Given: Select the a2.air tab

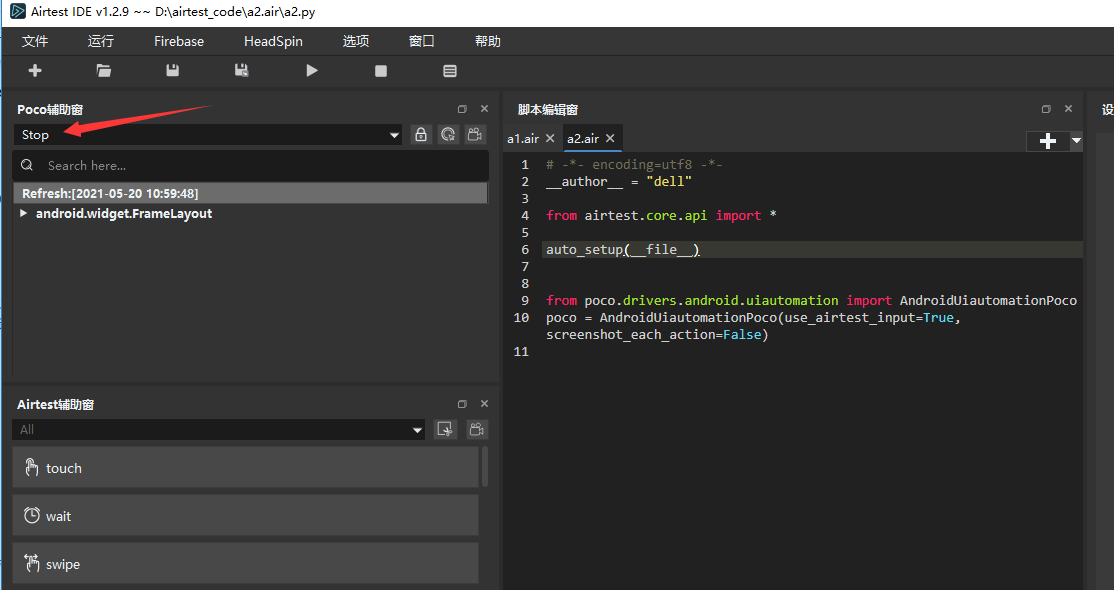Looking at the screenshot, I should click(x=583, y=139).
